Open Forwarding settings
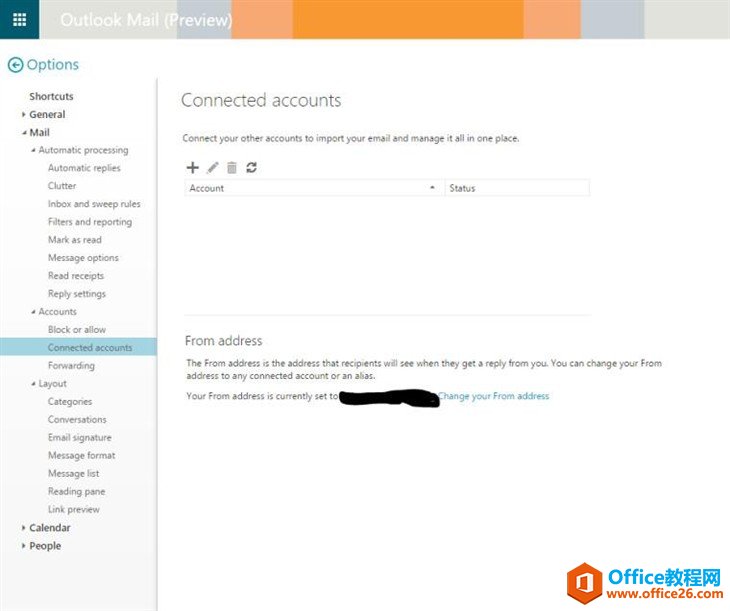730x611 pixels. [71, 366]
